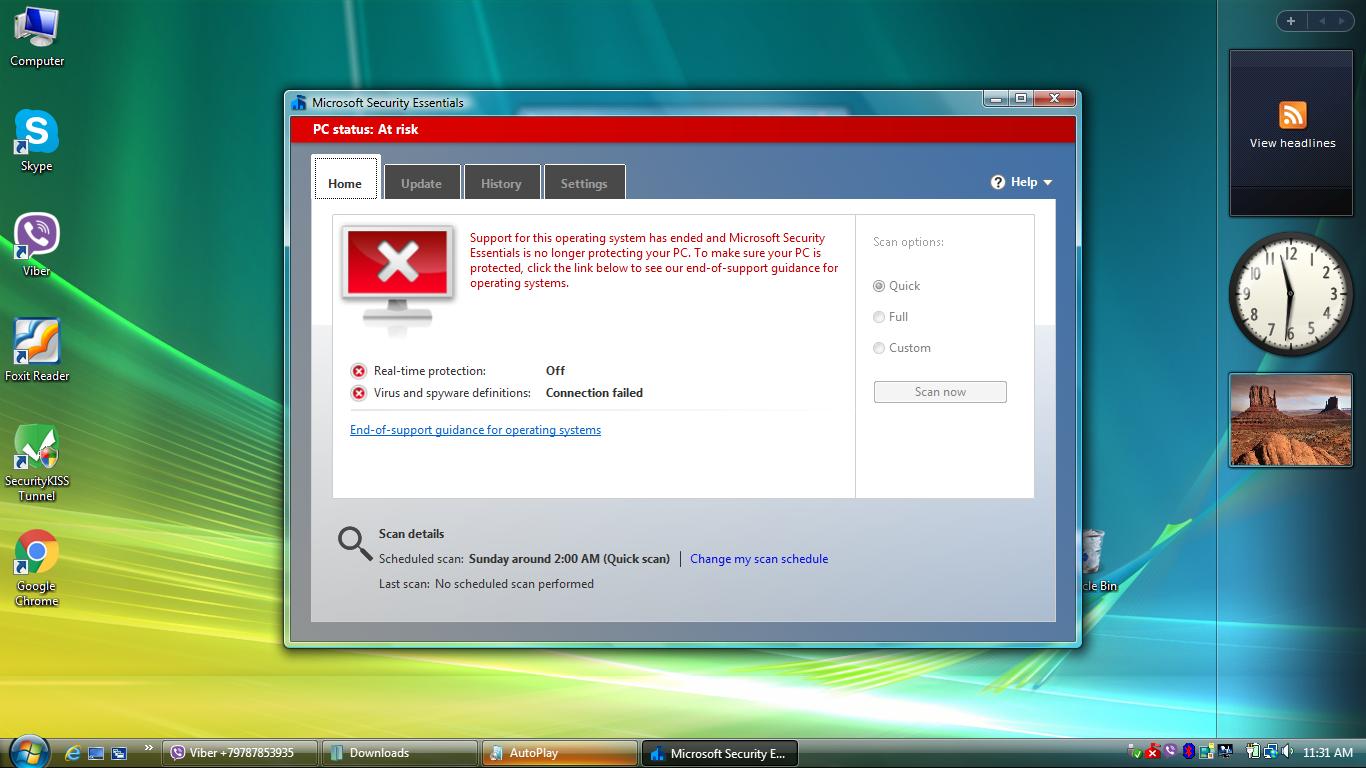Click the Microsoft Security Essentials title bar icon
1366x768 pixels.
pos(299,102)
